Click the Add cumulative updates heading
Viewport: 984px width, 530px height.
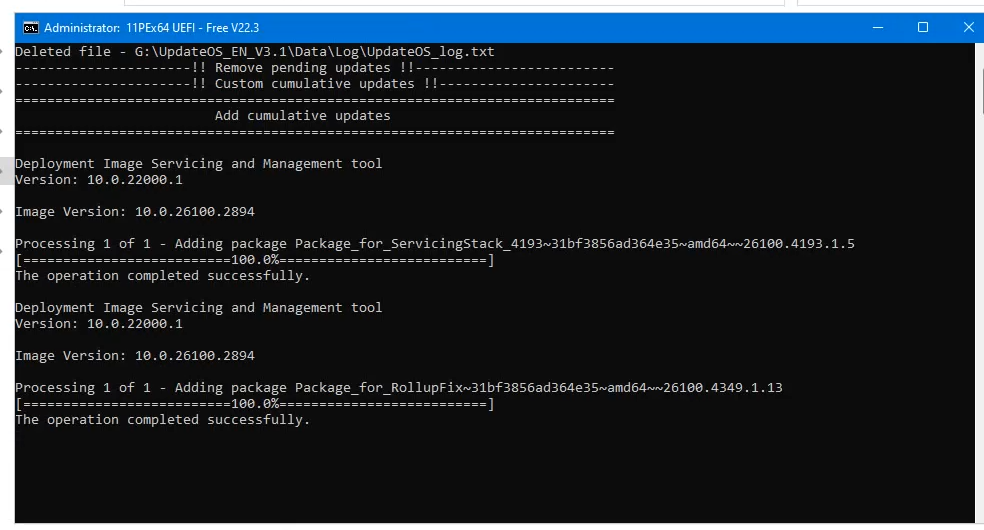pos(302,115)
